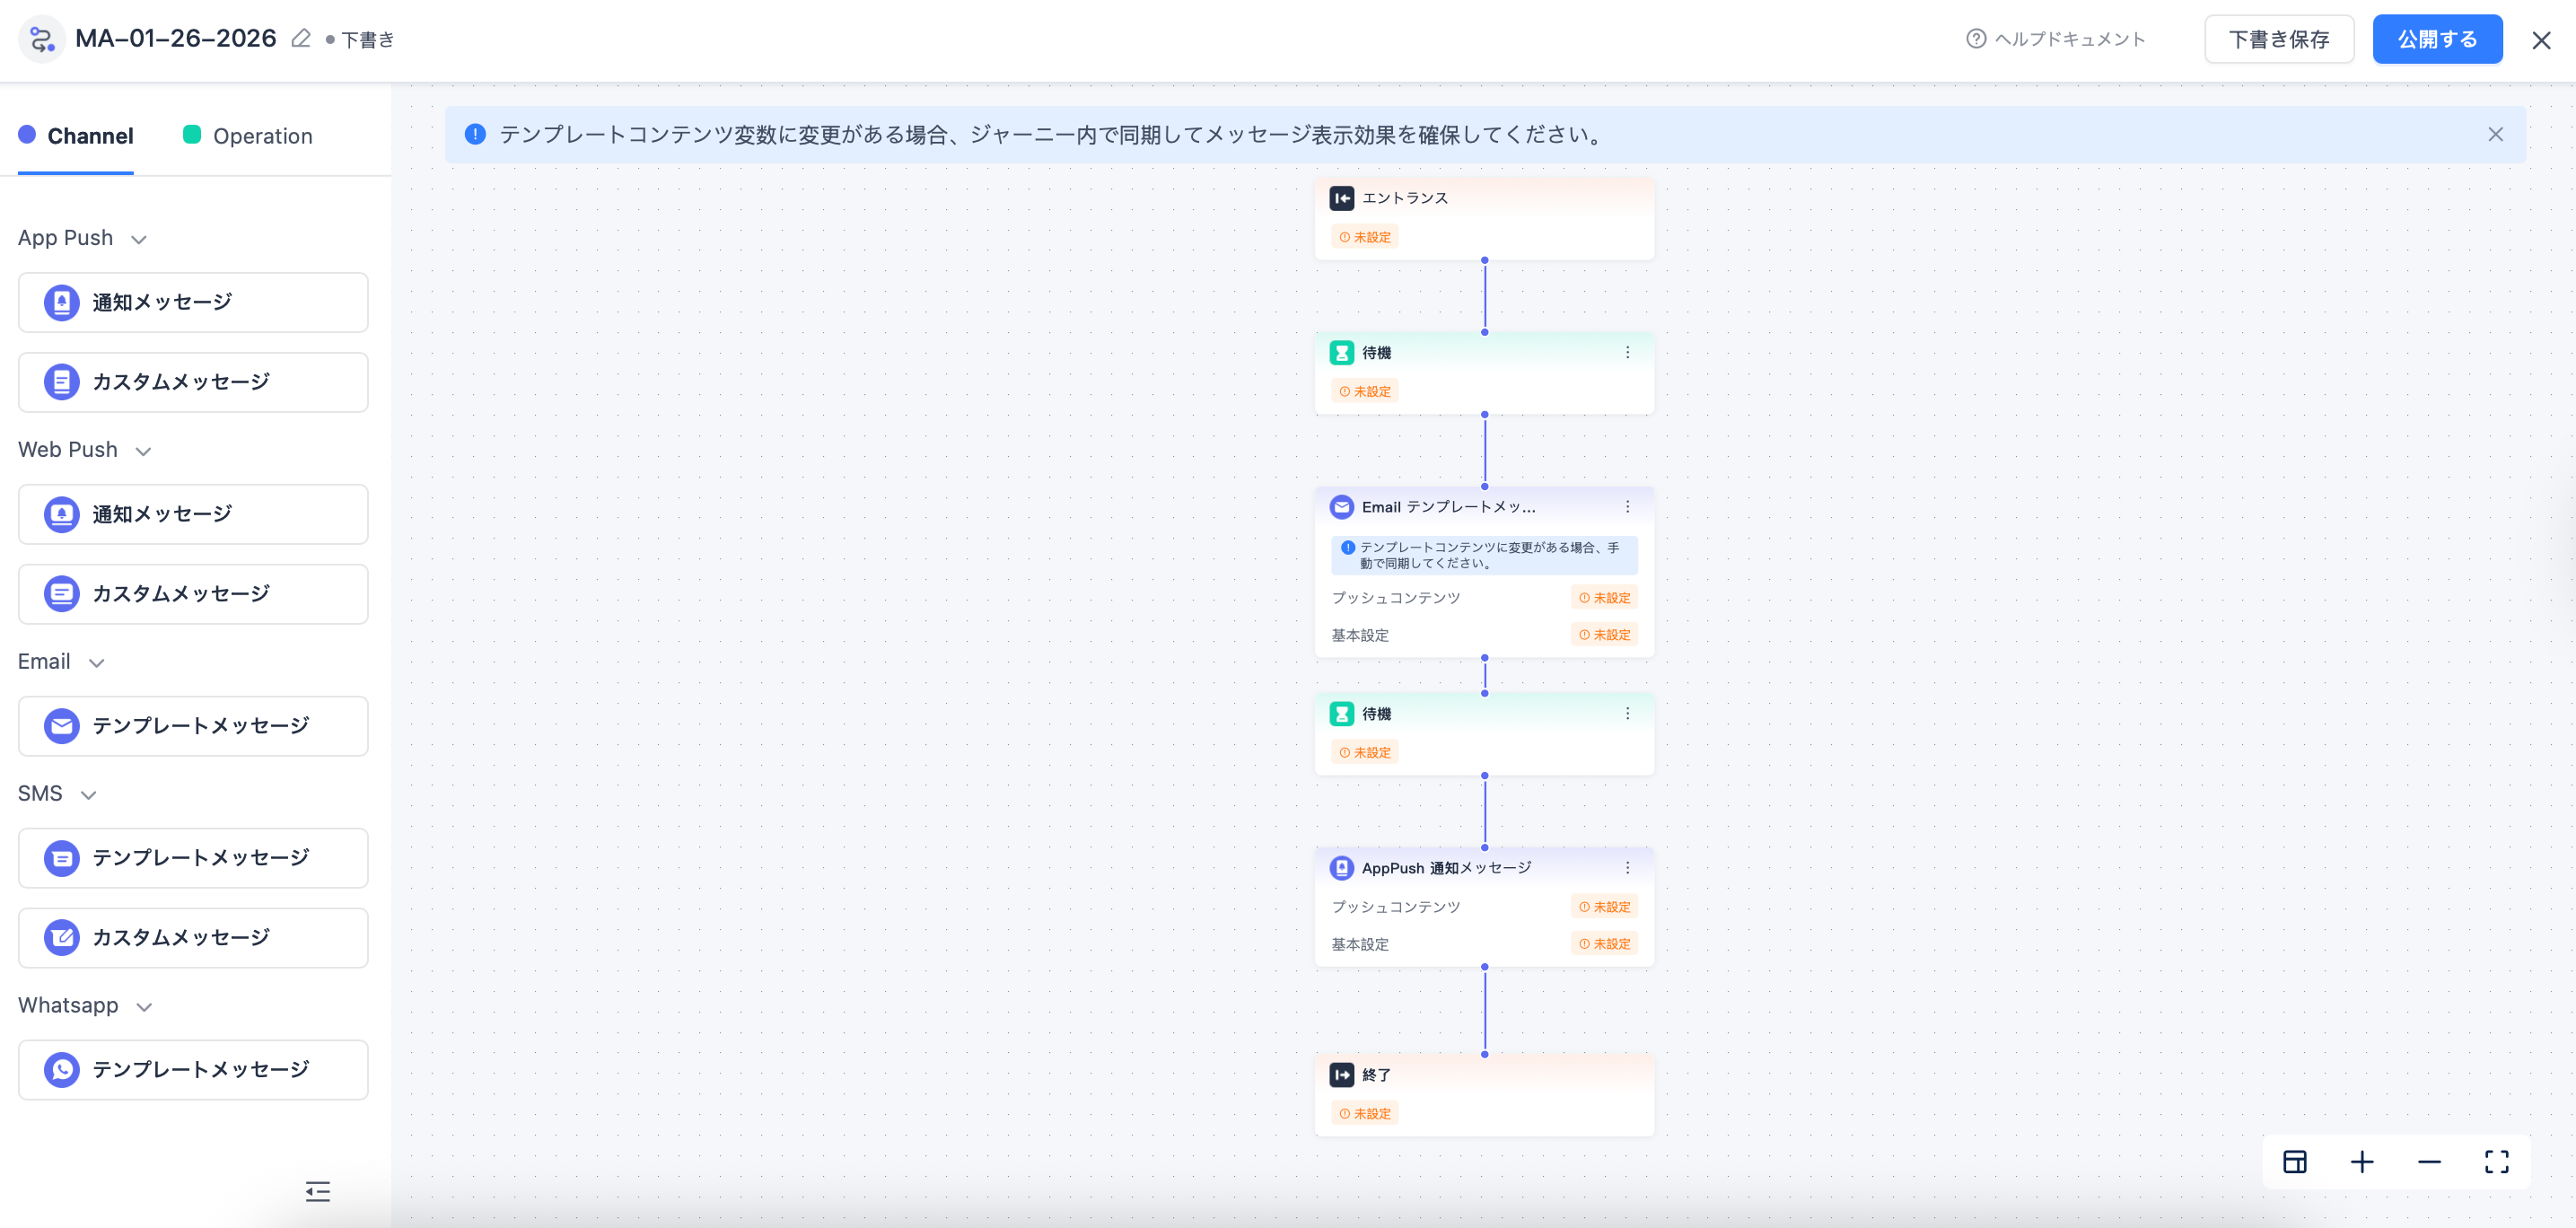This screenshot has width=2576, height=1228.
Task: Select the Email テンプレートメッセージ icon in sidebar
Action: [61, 726]
